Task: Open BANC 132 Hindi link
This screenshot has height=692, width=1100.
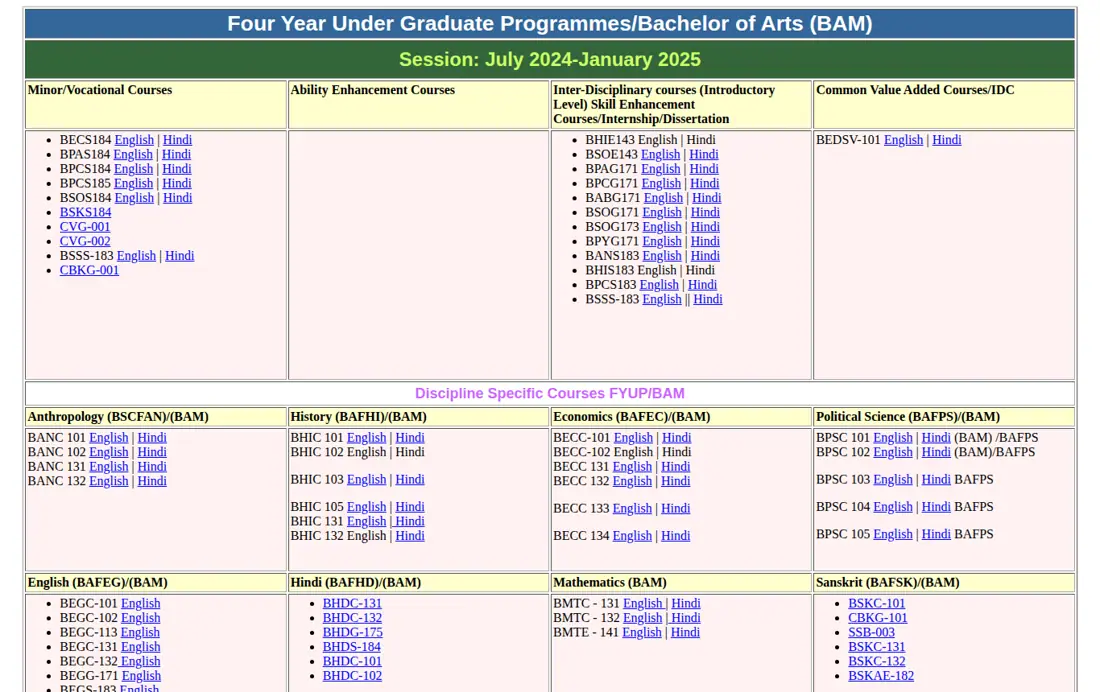Action: click(152, 481)
